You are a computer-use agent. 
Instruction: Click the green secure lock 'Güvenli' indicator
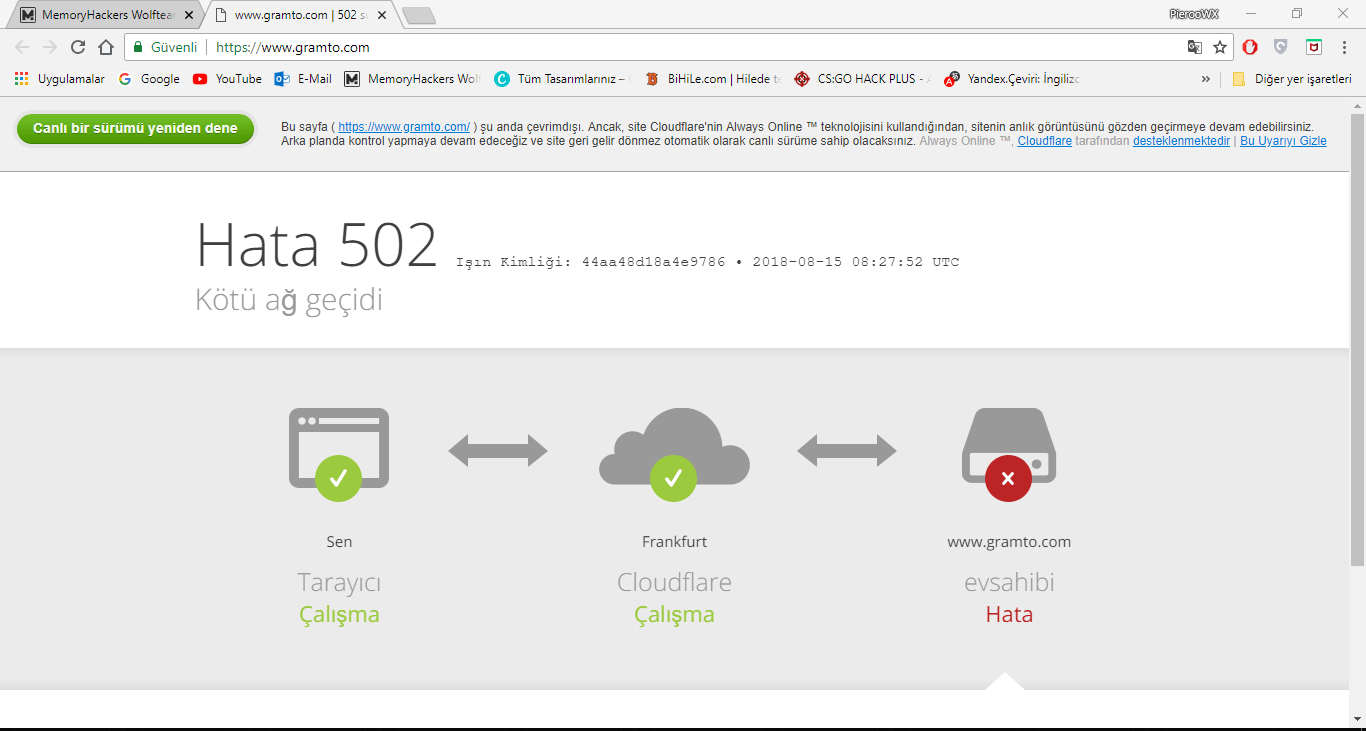166,47
